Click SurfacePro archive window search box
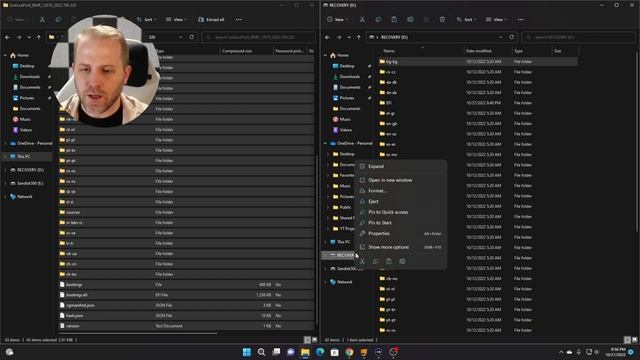The width and height of the screenshot is (640, 360). pos(259,37)
